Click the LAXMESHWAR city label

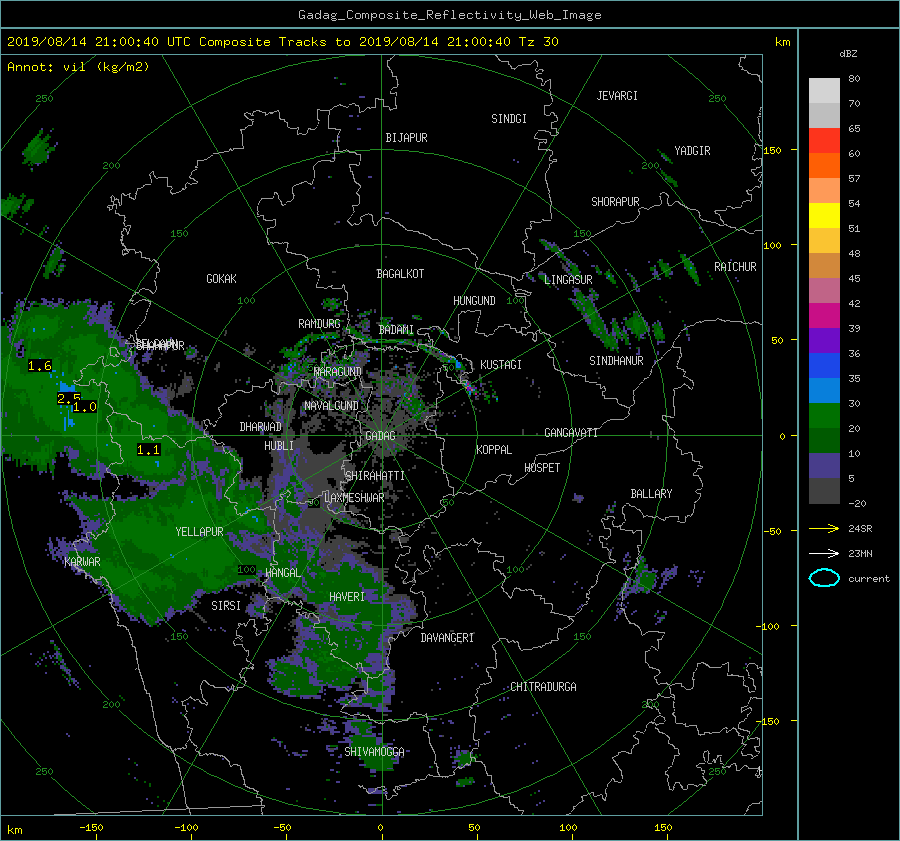point(354,498)
